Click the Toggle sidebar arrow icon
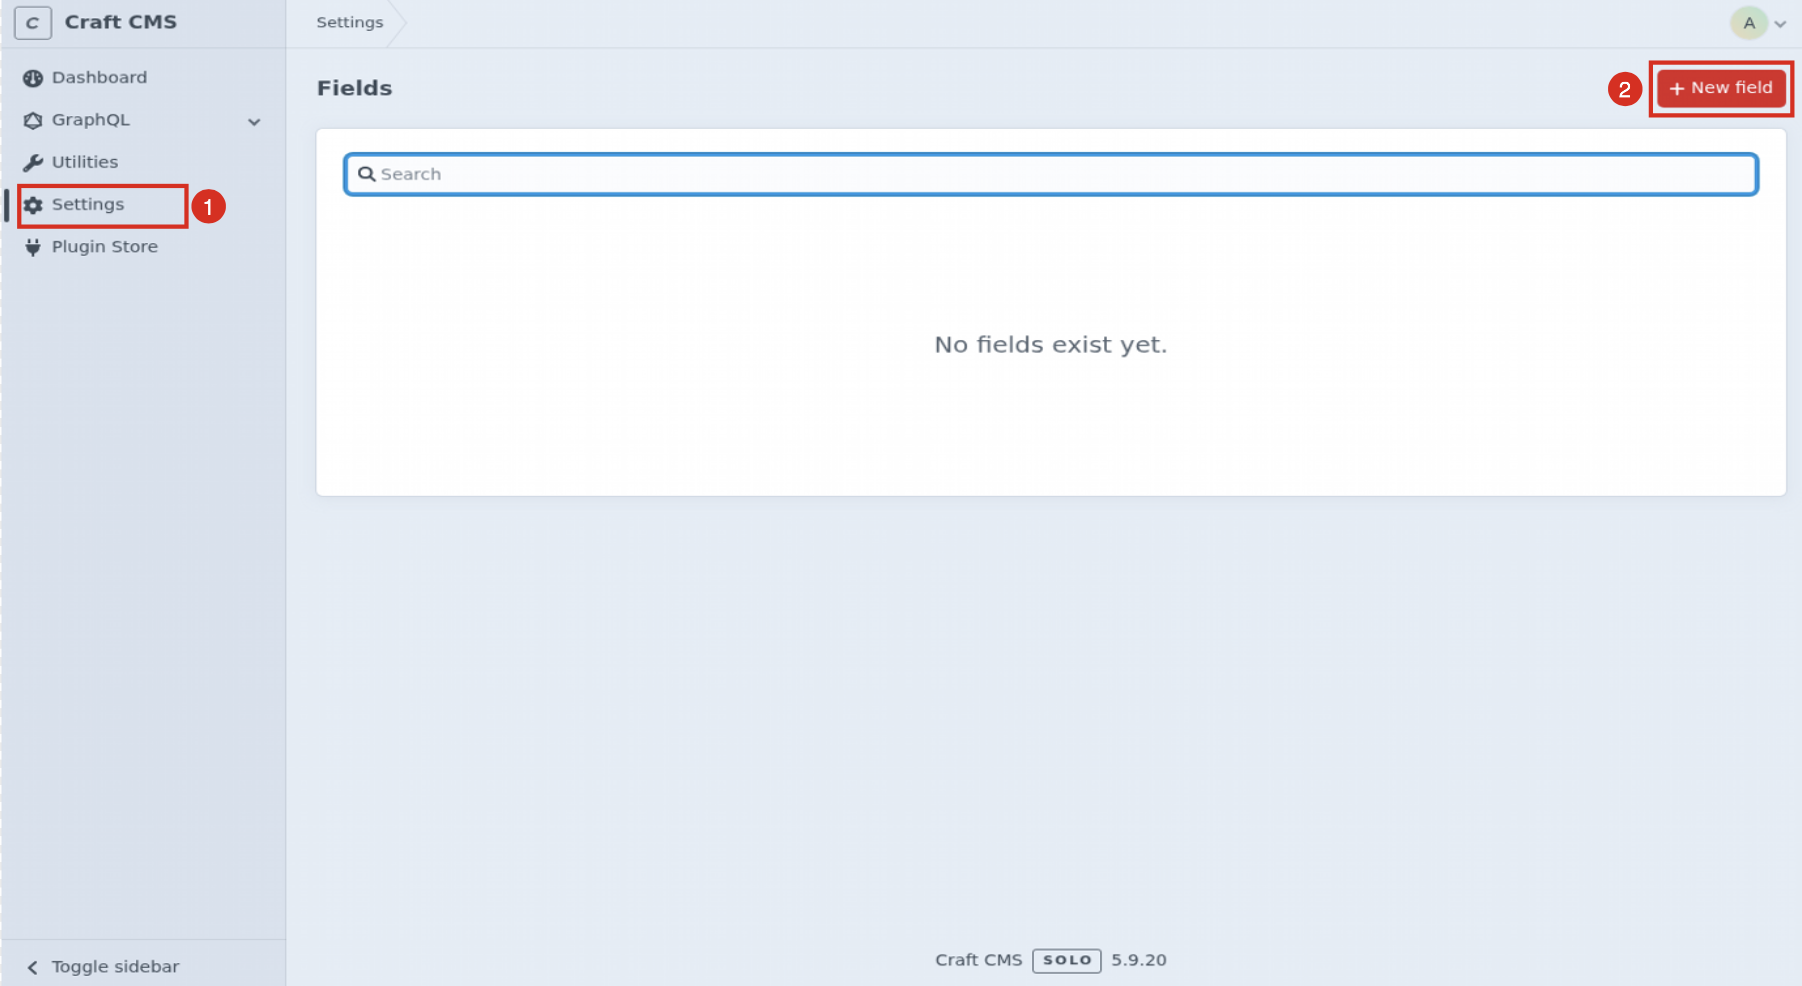This screenshot has width=1802, height=986. click(x=33, y=967)
